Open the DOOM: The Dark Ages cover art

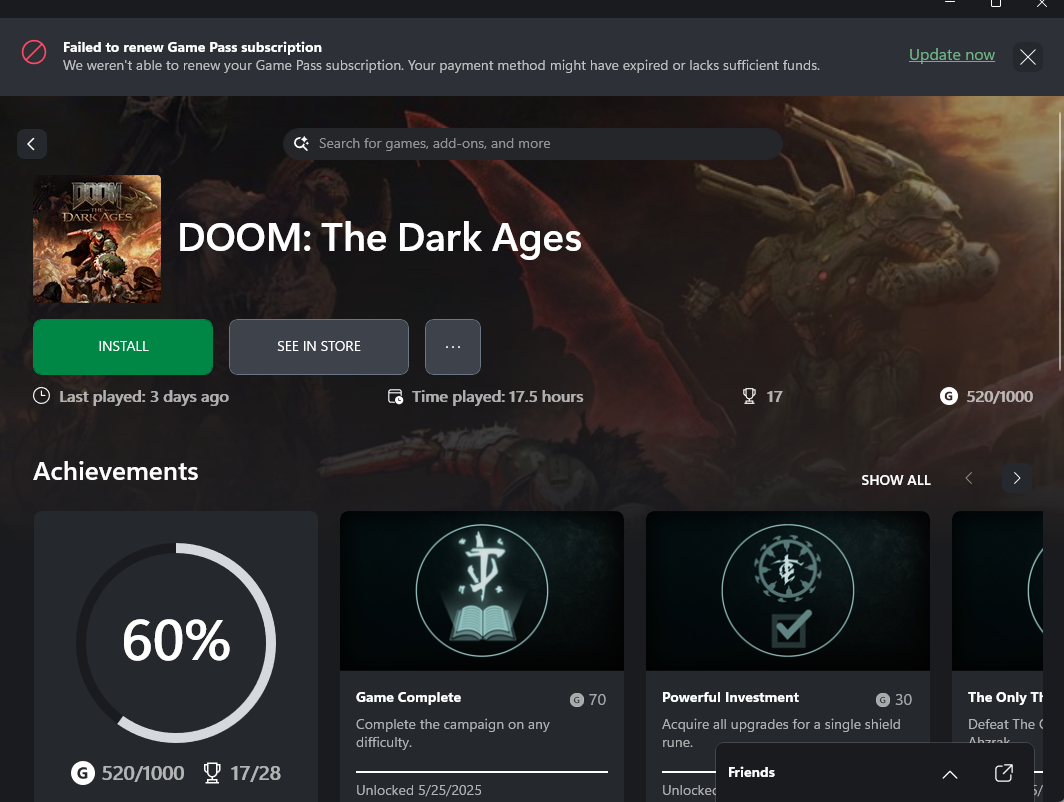[97, 239]
